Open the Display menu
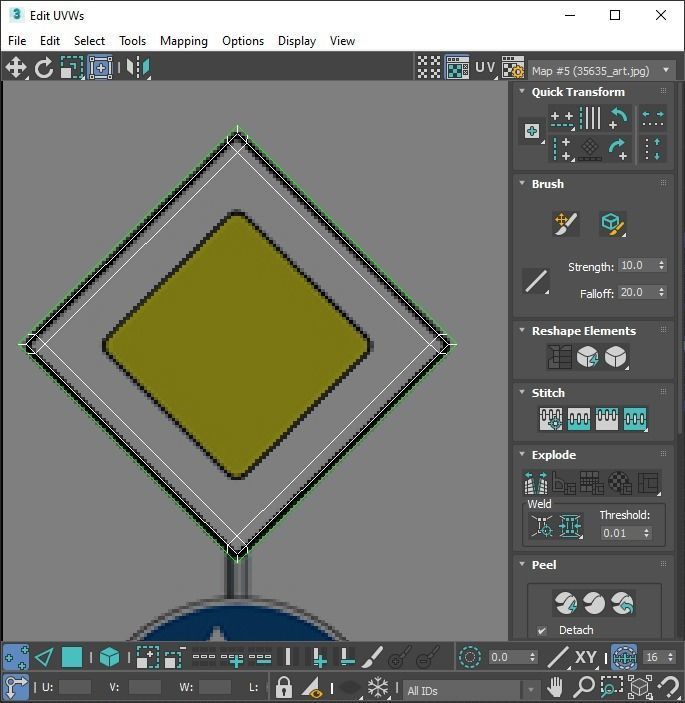 tap(297, 41)
